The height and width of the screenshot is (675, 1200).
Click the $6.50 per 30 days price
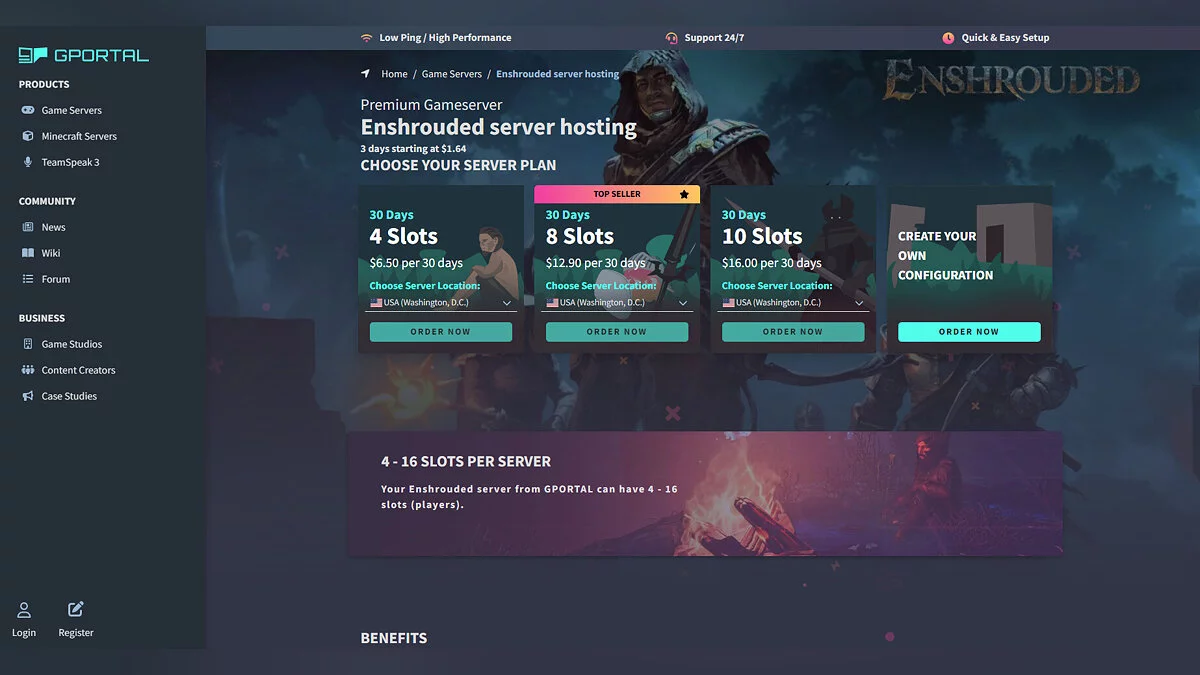click(416, 263)
